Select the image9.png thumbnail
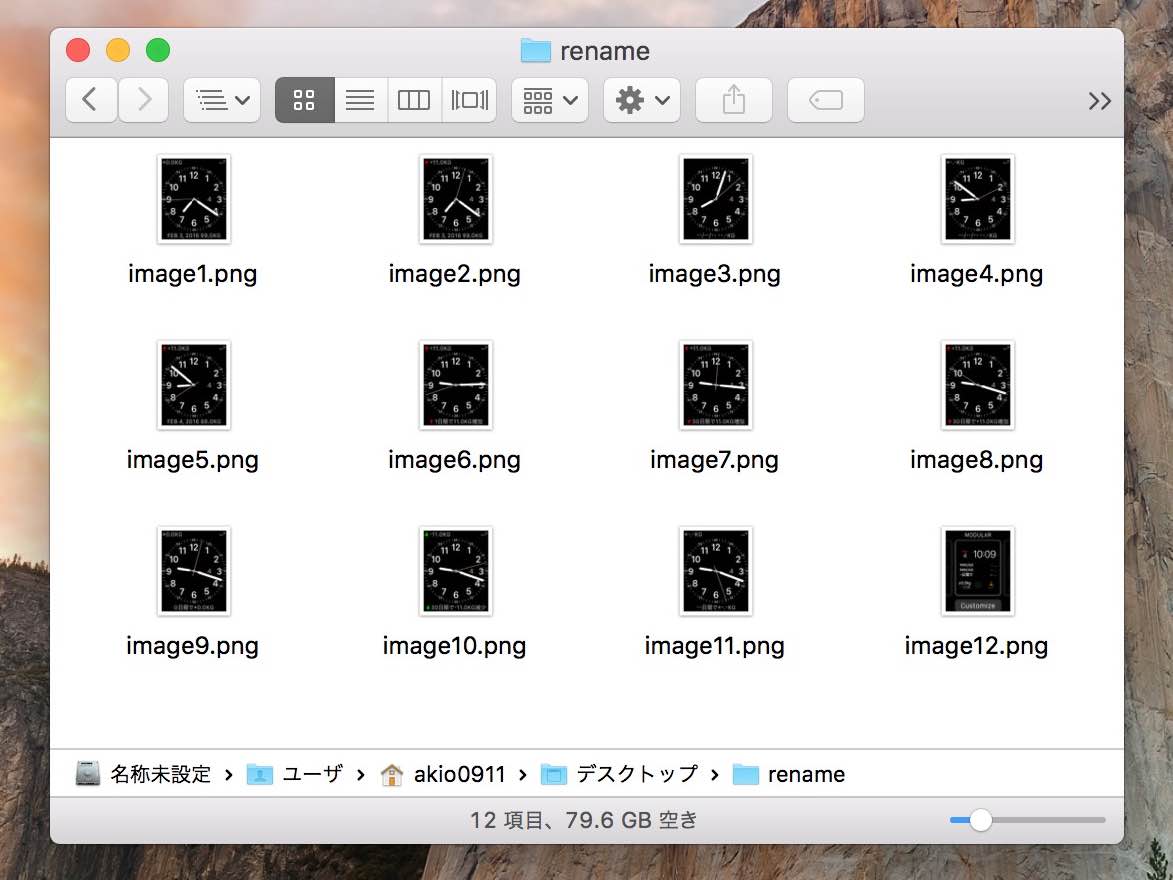Screen dimensions: 1173x880 194,572
